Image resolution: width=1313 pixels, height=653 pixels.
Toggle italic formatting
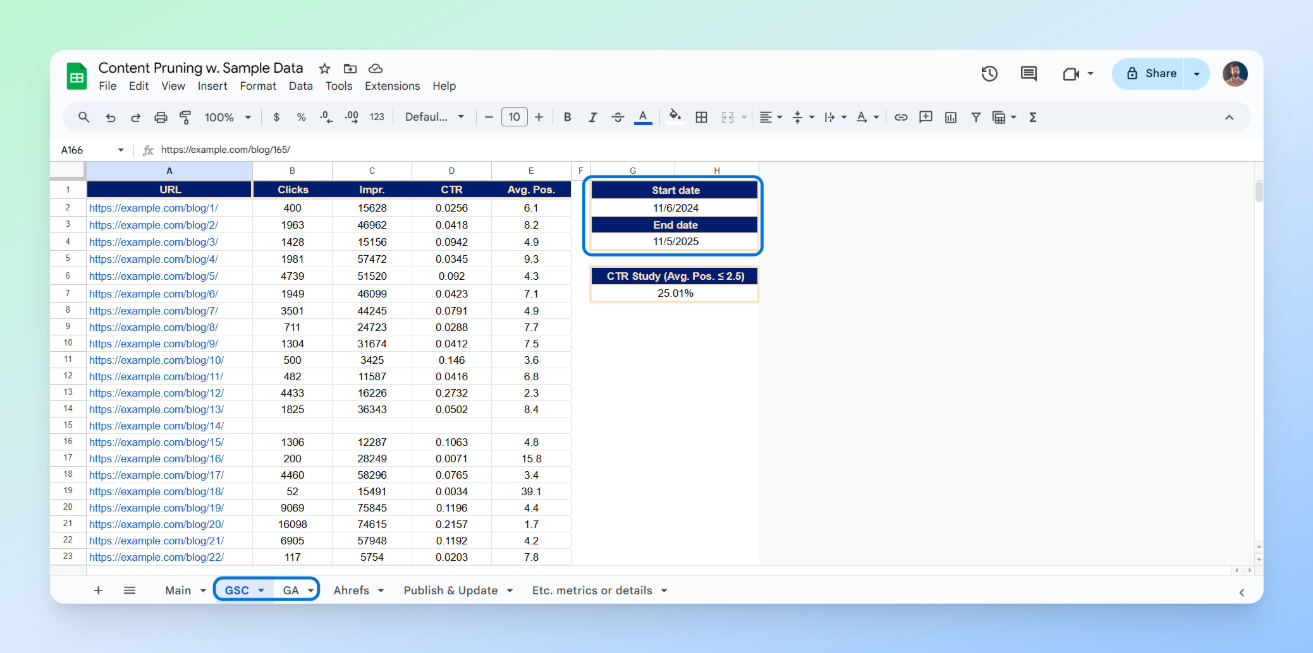pos(592,117)
